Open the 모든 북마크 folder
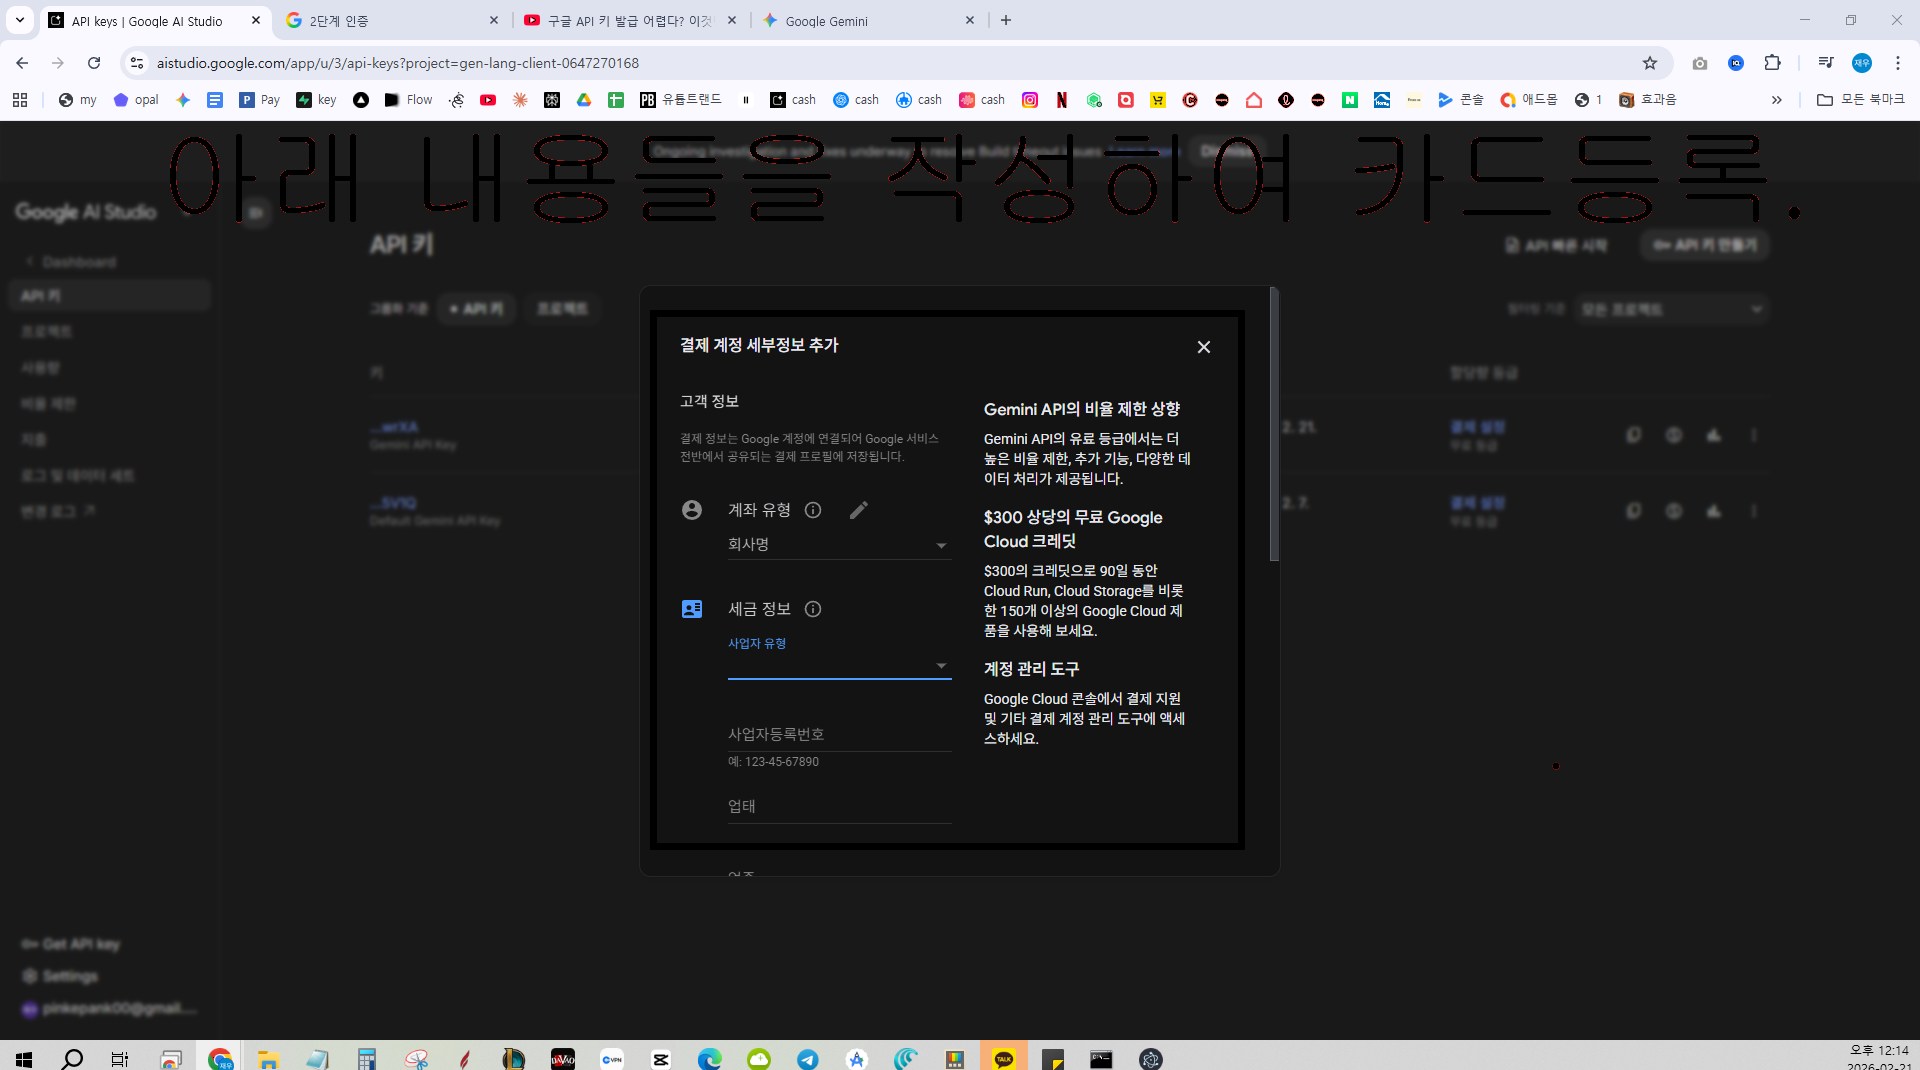1920x1070 pixels. tap(1860, 100)
